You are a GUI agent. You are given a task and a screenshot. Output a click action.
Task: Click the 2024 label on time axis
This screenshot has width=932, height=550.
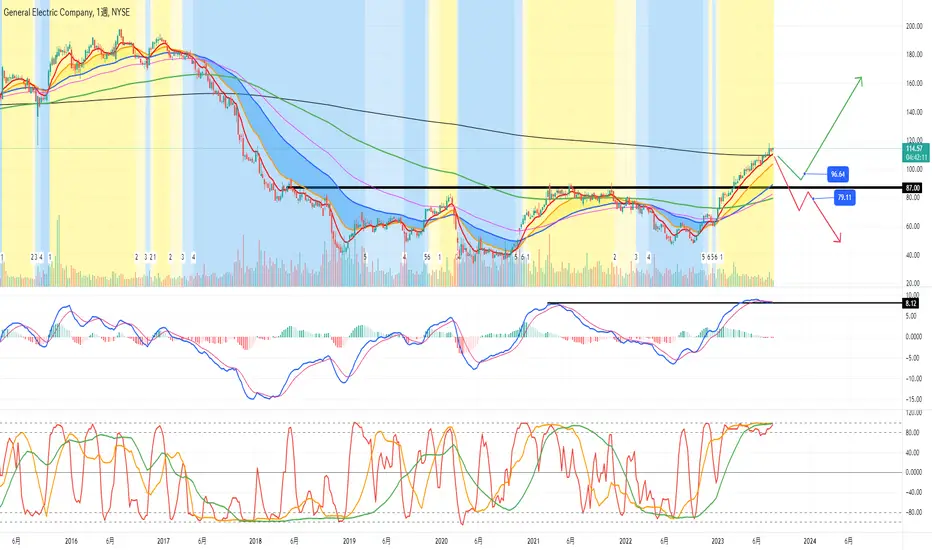[x=810, y=541]
